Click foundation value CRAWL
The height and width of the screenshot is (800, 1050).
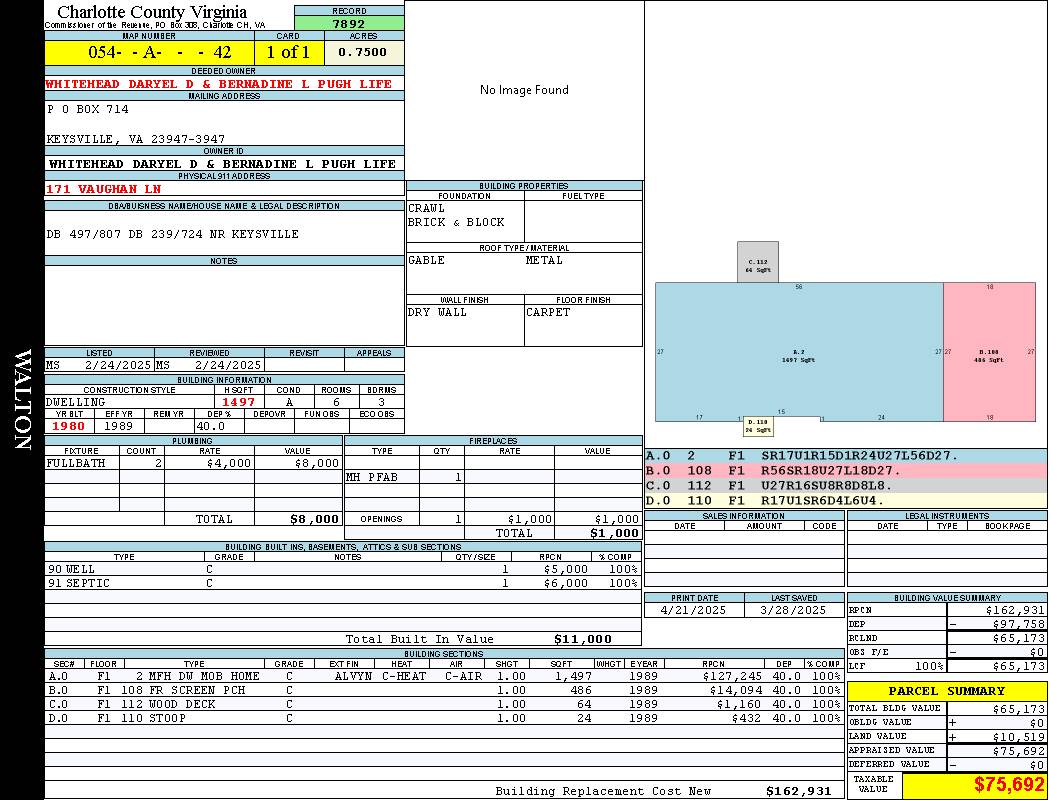(427, 208)
